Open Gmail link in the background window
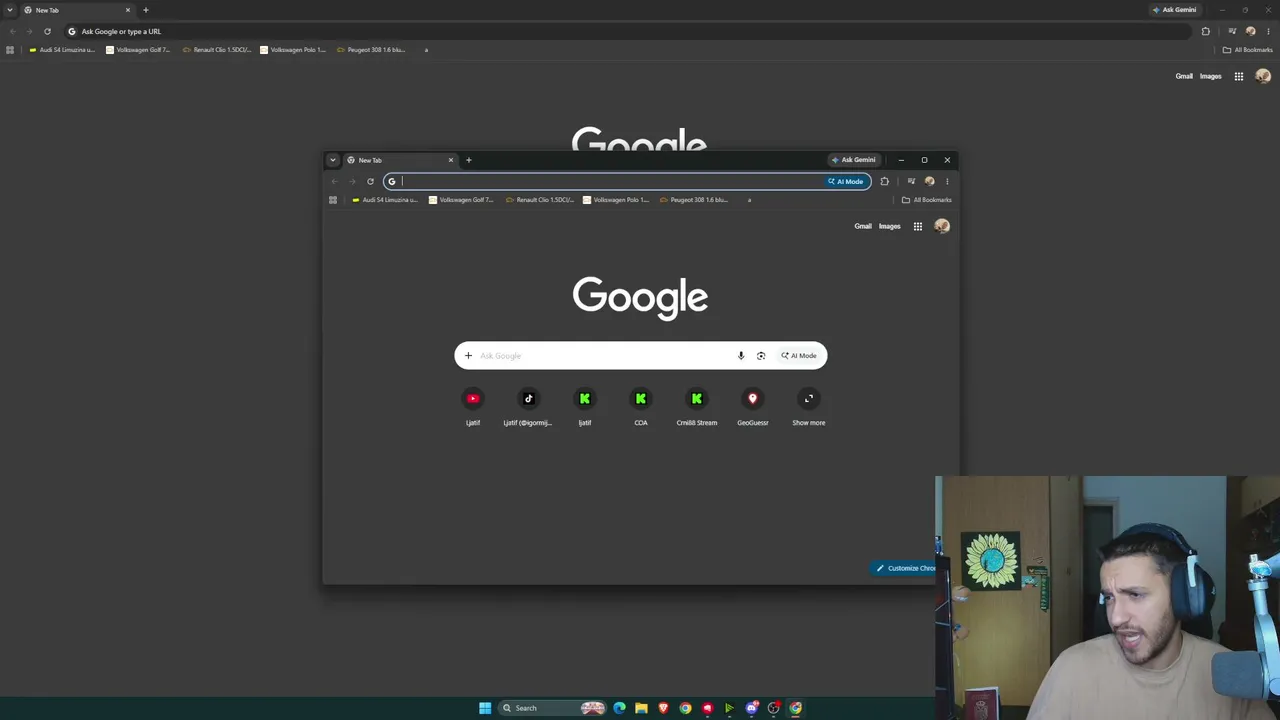1280x720 pixels. click(1184, 76)
